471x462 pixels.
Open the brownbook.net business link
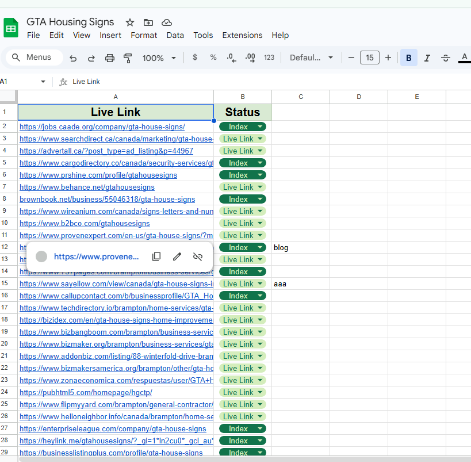tap(107, 199)
